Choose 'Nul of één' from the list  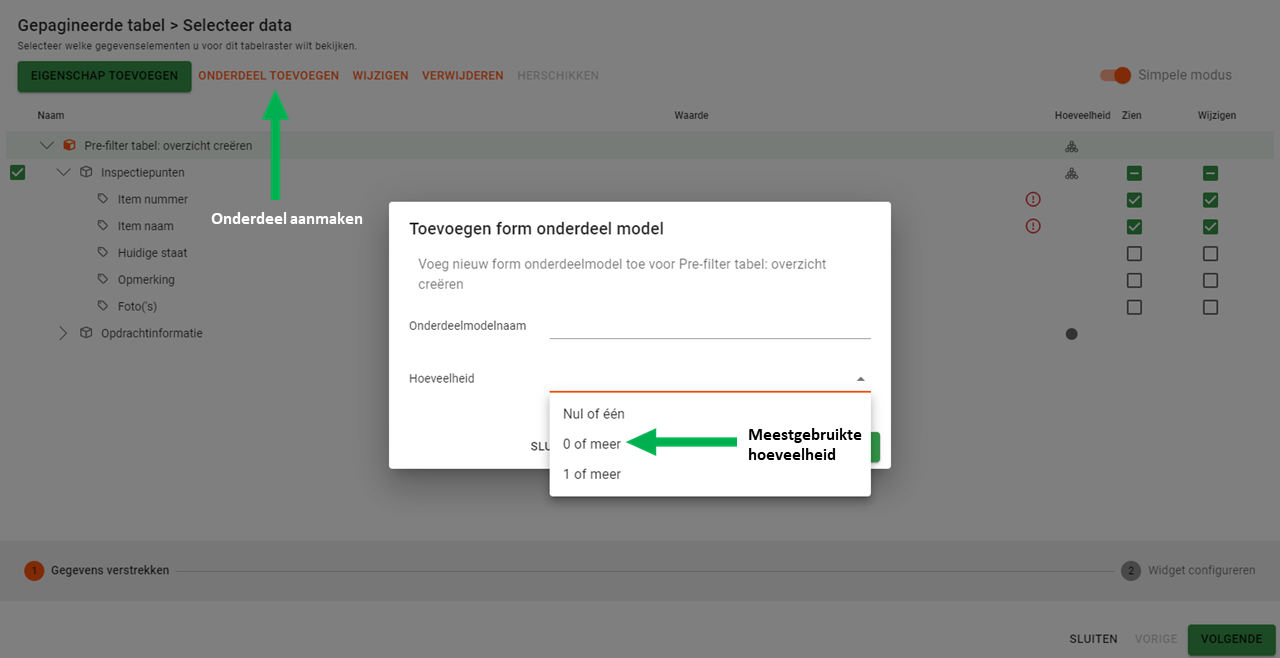tap(593, 414)
